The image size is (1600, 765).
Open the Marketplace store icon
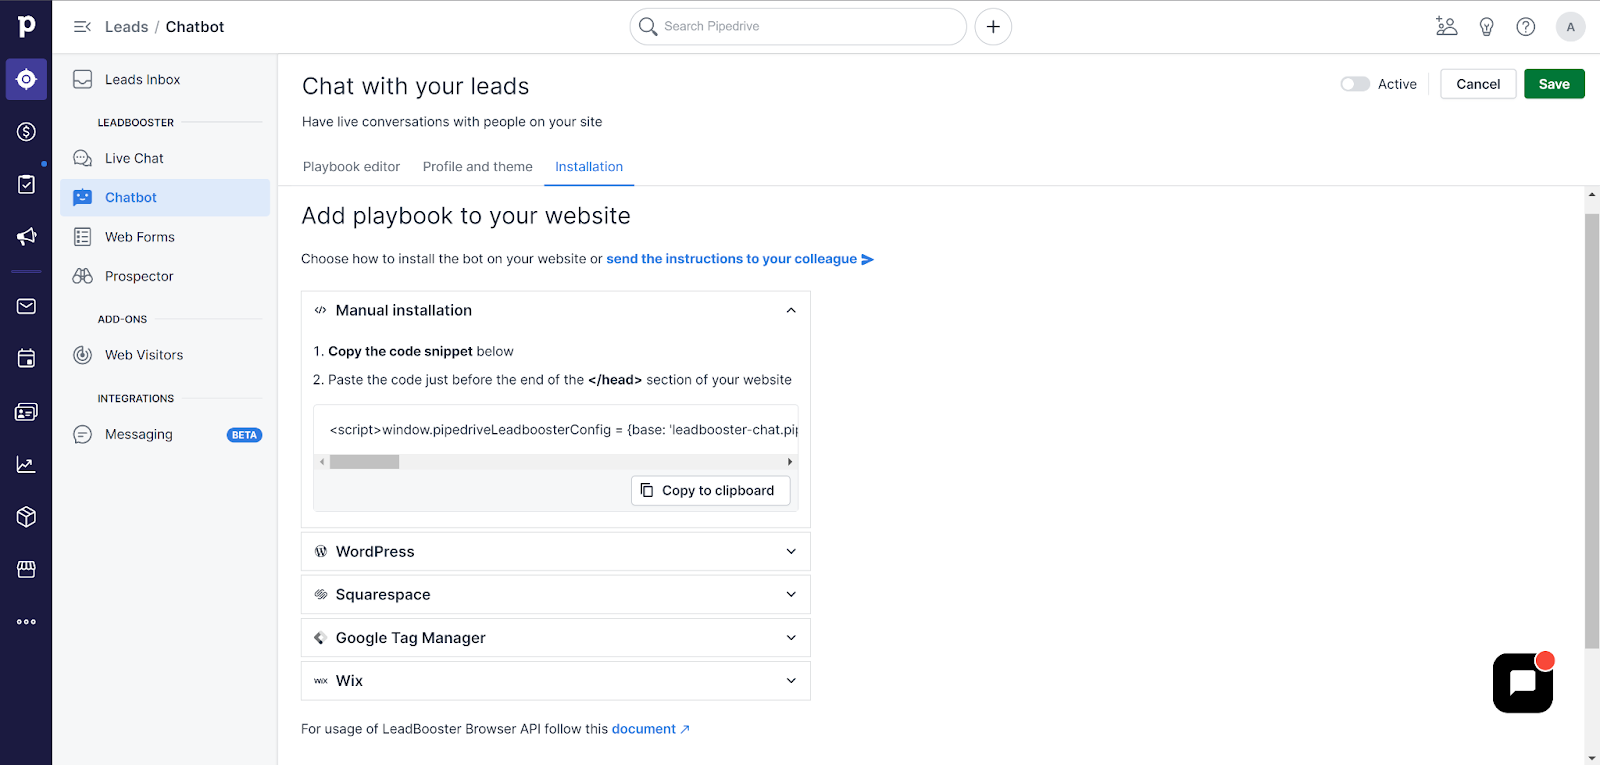26,569
